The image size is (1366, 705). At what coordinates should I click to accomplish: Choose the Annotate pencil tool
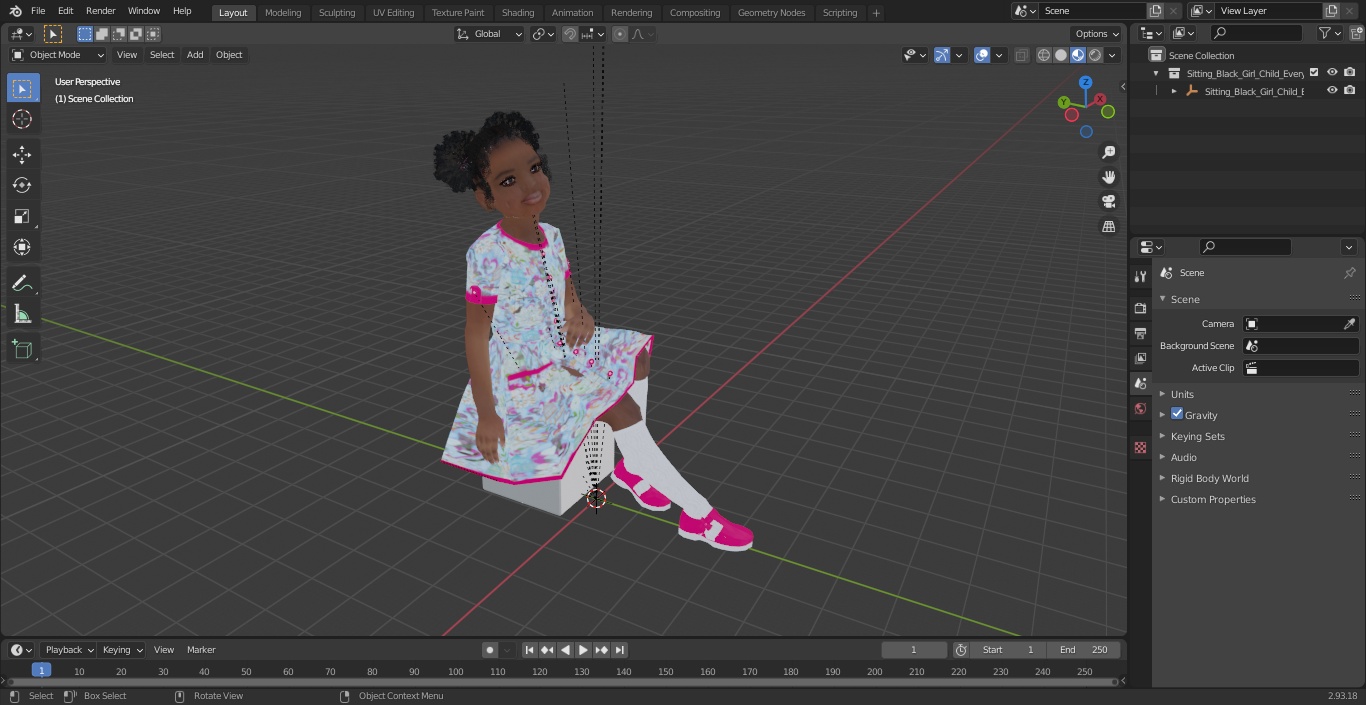pyautogui.click(x=22, y=283)
